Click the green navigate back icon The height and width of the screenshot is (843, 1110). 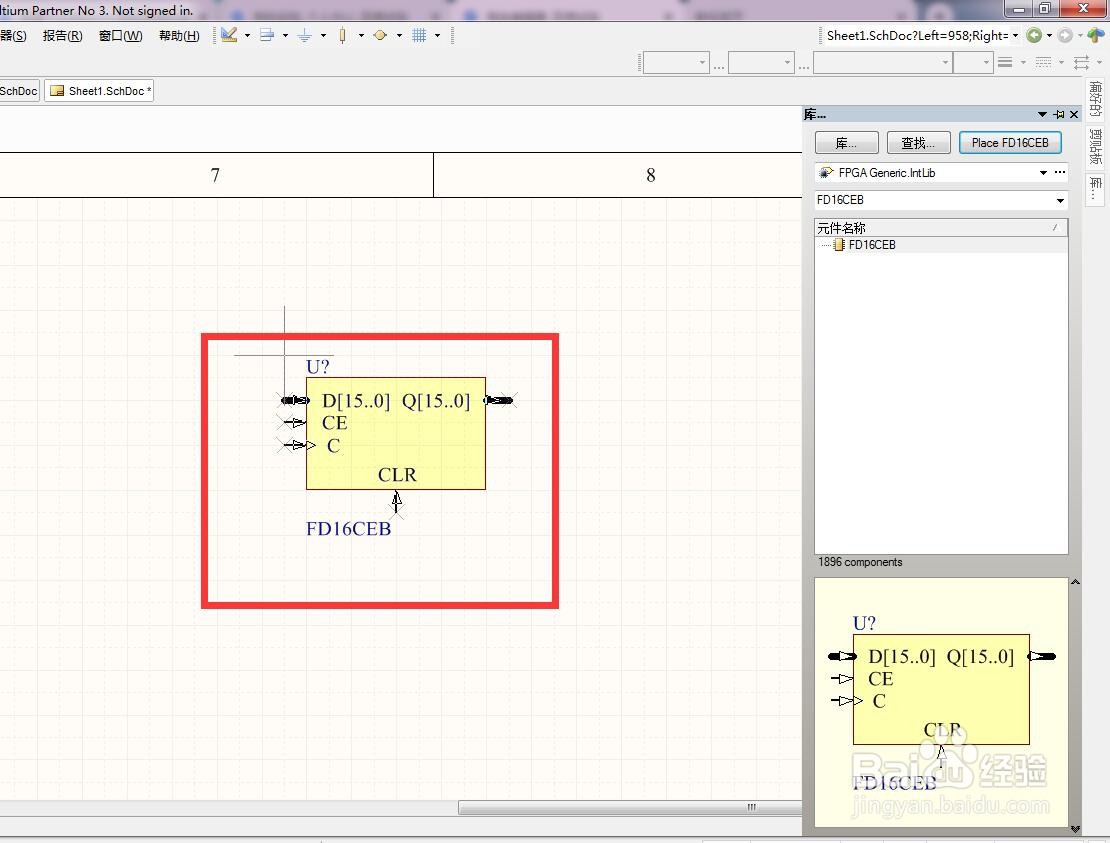pyautogui.click(x=1034, y=35)
